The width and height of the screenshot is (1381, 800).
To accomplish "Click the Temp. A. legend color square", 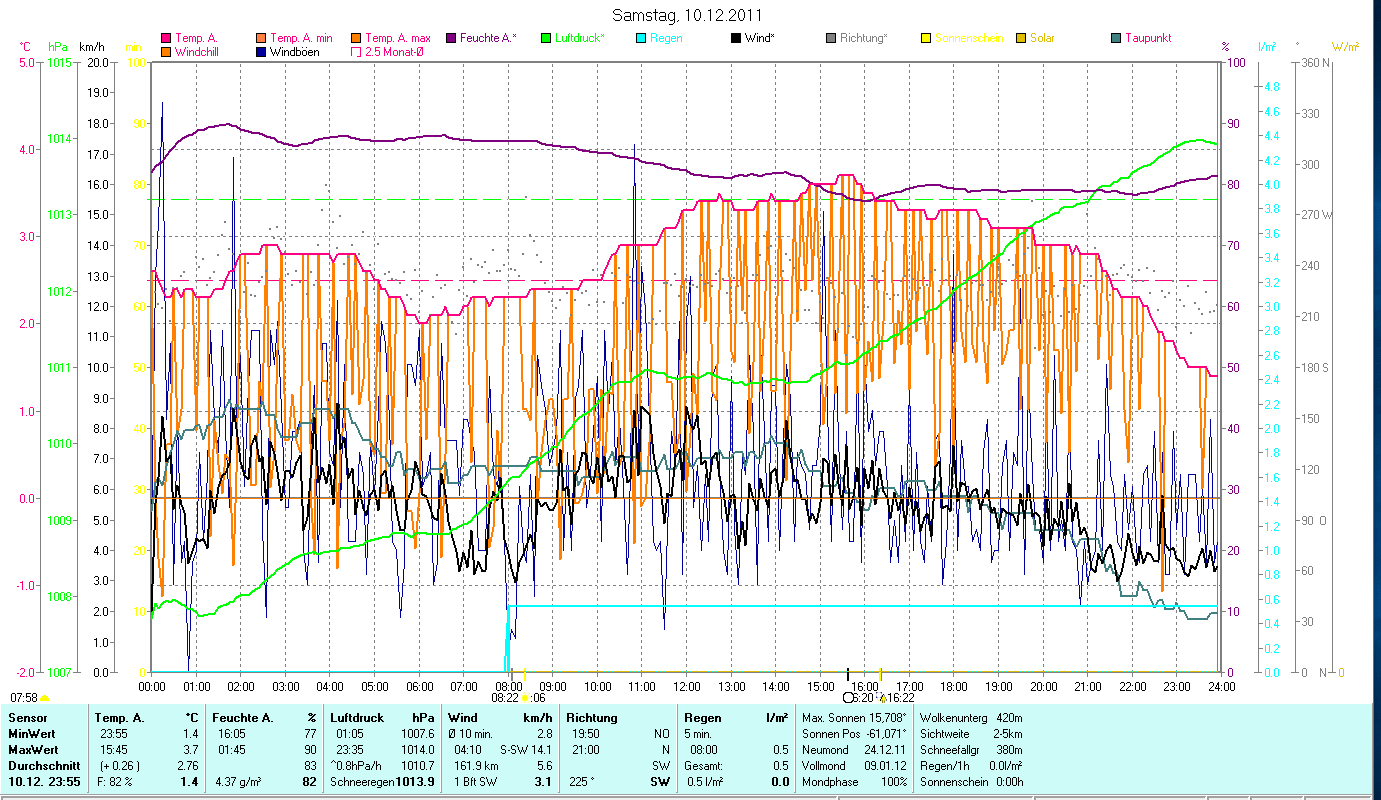I will pos(167,39).
